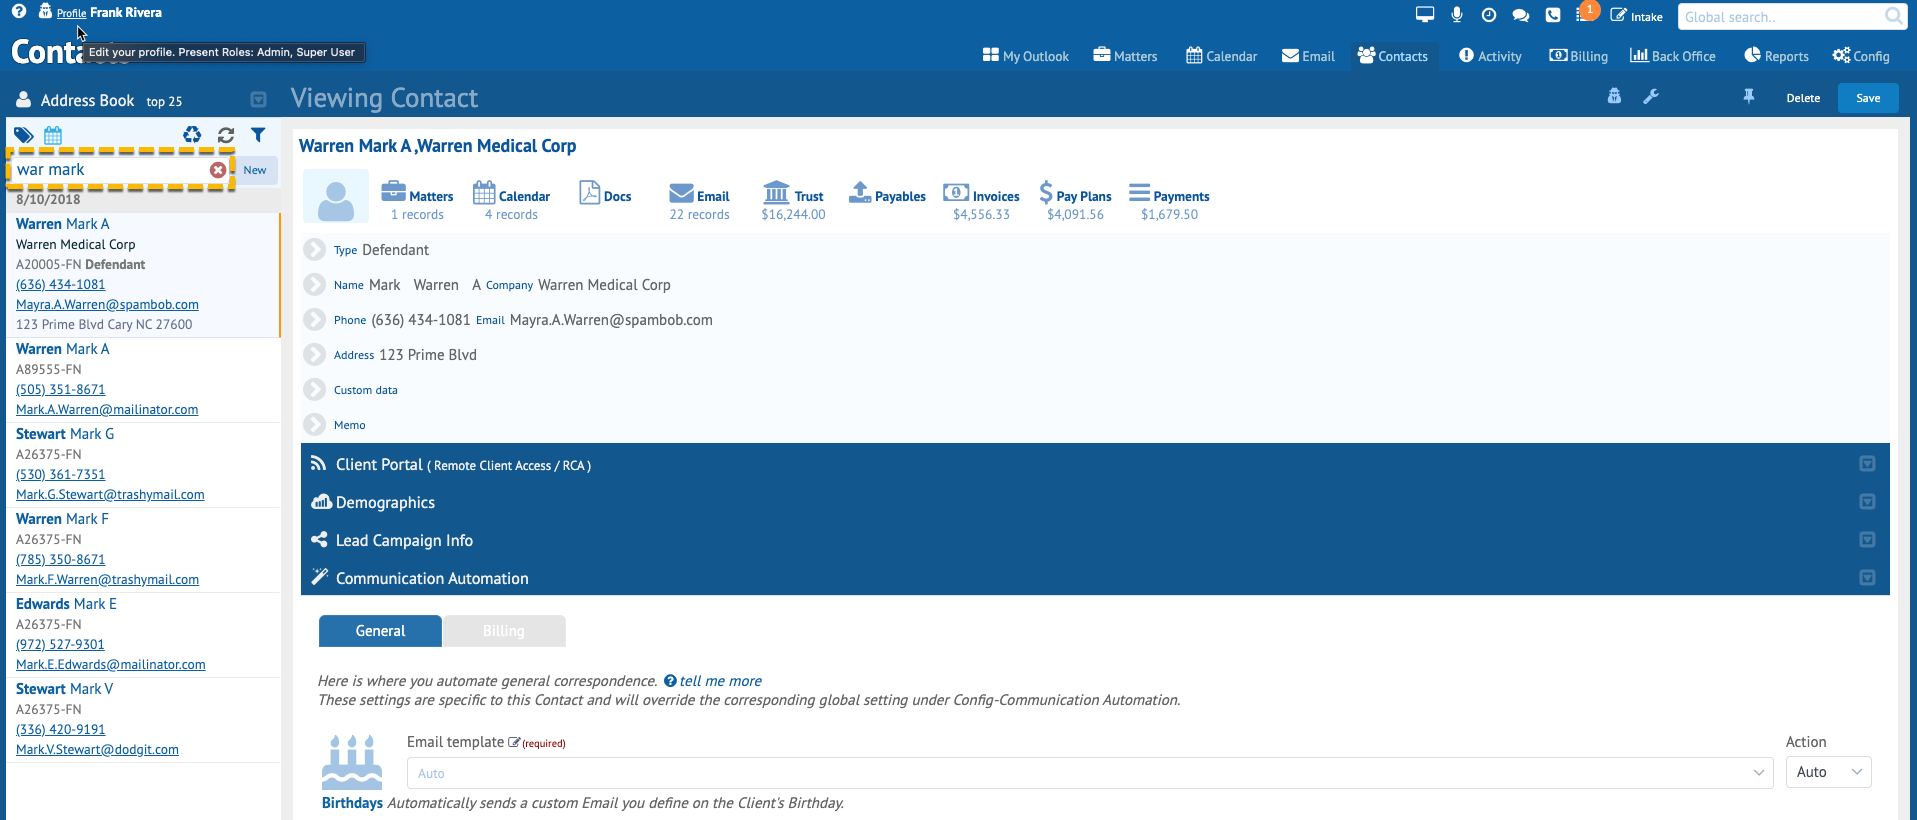Viewport: 1917px width, 820px height.
Task: Switch to the Billing tab
Action: tap(504, 631)
